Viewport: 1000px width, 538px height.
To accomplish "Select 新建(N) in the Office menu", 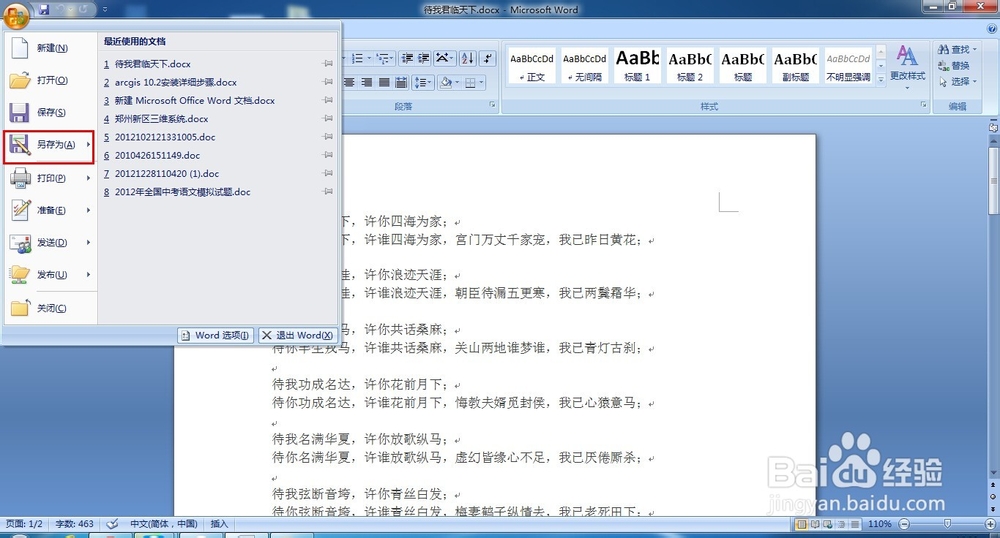I will point(50,48).
